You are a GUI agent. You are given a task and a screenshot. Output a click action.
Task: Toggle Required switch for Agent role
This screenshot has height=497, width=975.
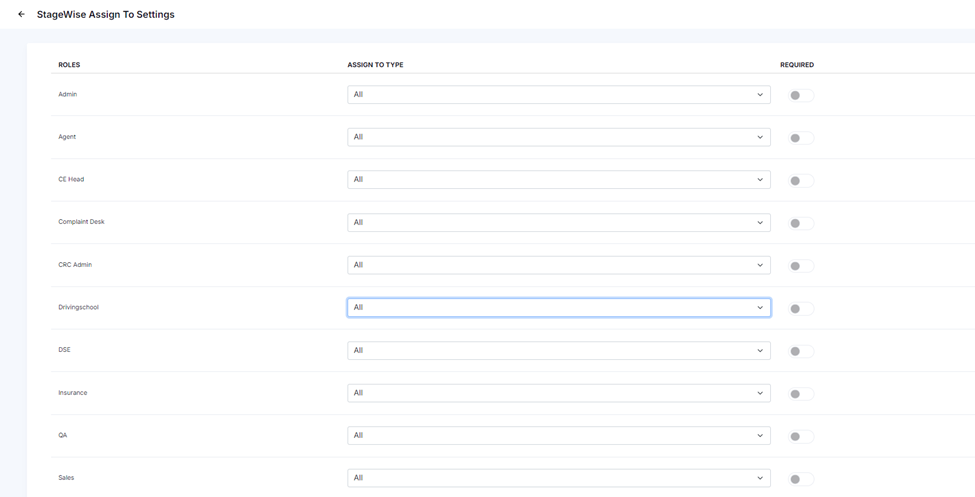click(x=801, y=138)
